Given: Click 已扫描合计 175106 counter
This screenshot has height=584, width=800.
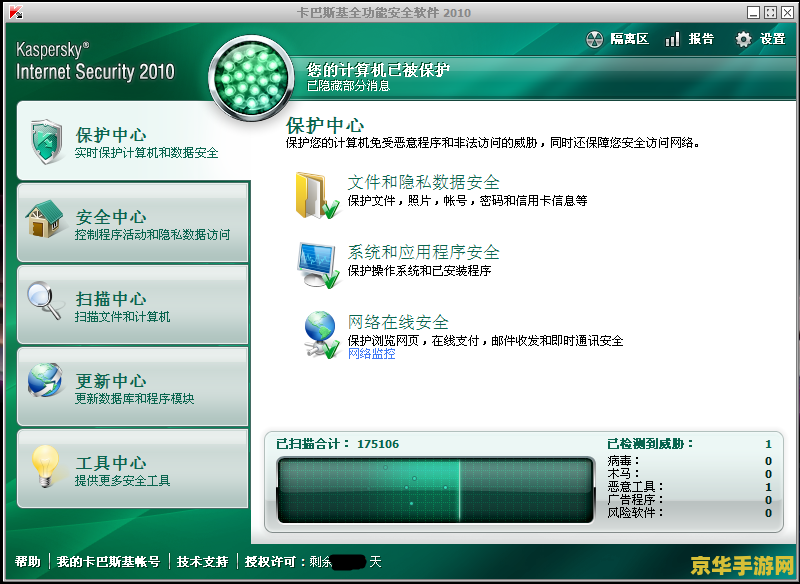Looking at the screenshot, I should (338, 444).
